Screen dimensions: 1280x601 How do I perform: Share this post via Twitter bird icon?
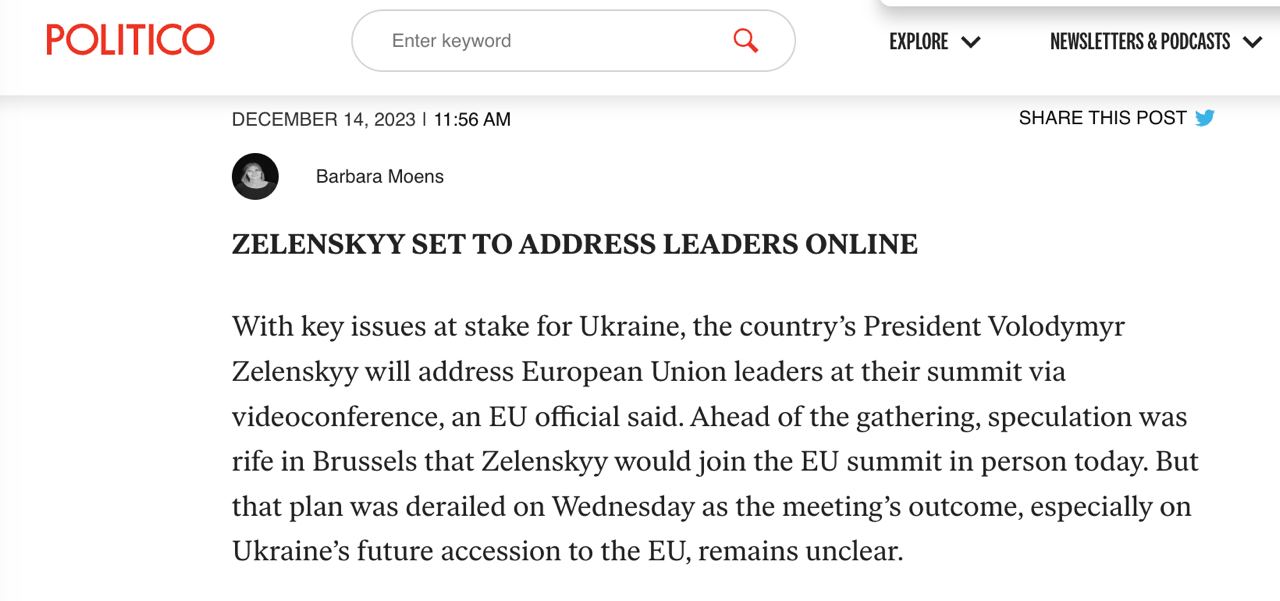(1205, 118)
